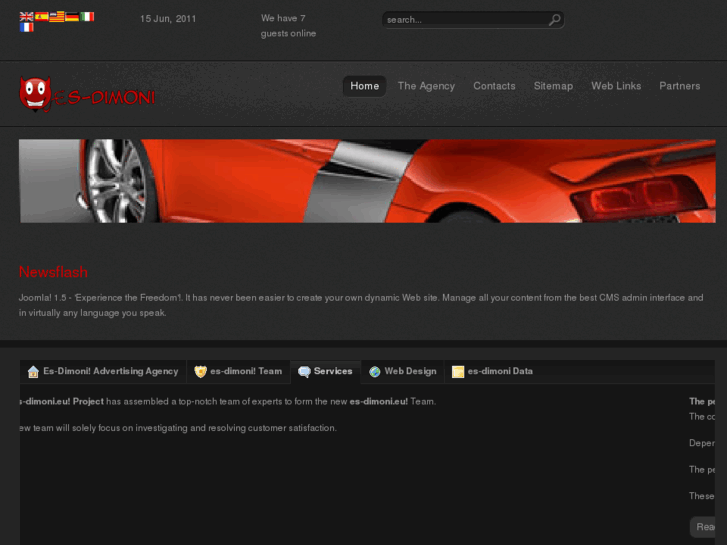Pick the Italian flag language icon

[87, 17]
